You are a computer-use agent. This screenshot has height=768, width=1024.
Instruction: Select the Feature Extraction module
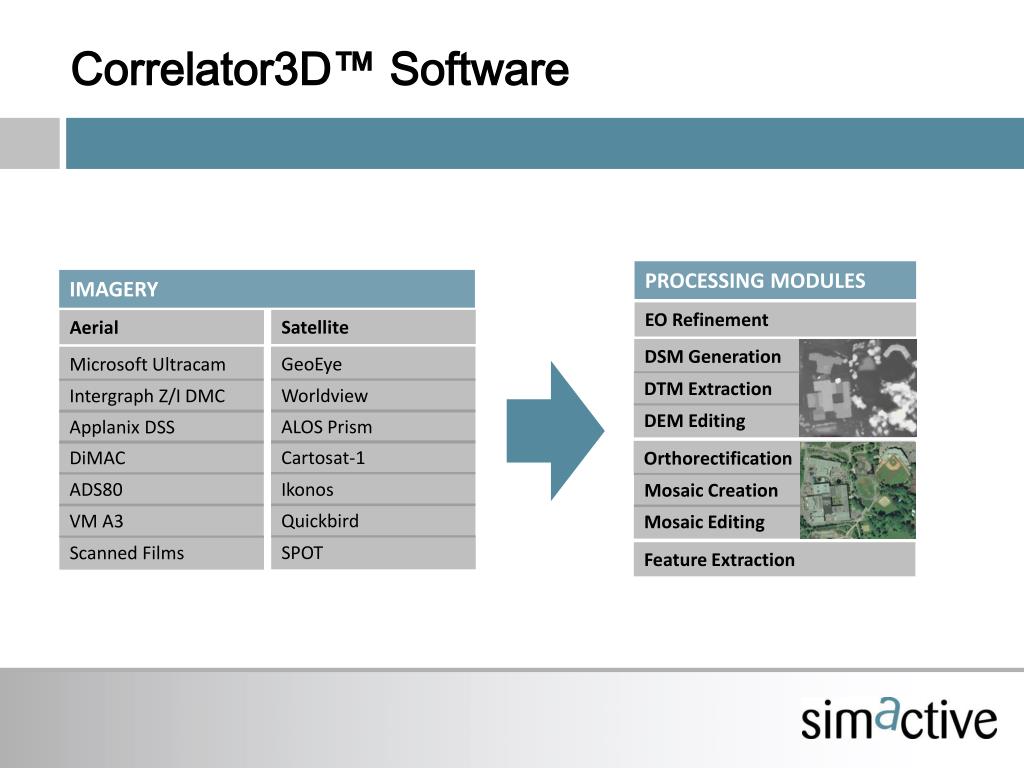point(775,560)
